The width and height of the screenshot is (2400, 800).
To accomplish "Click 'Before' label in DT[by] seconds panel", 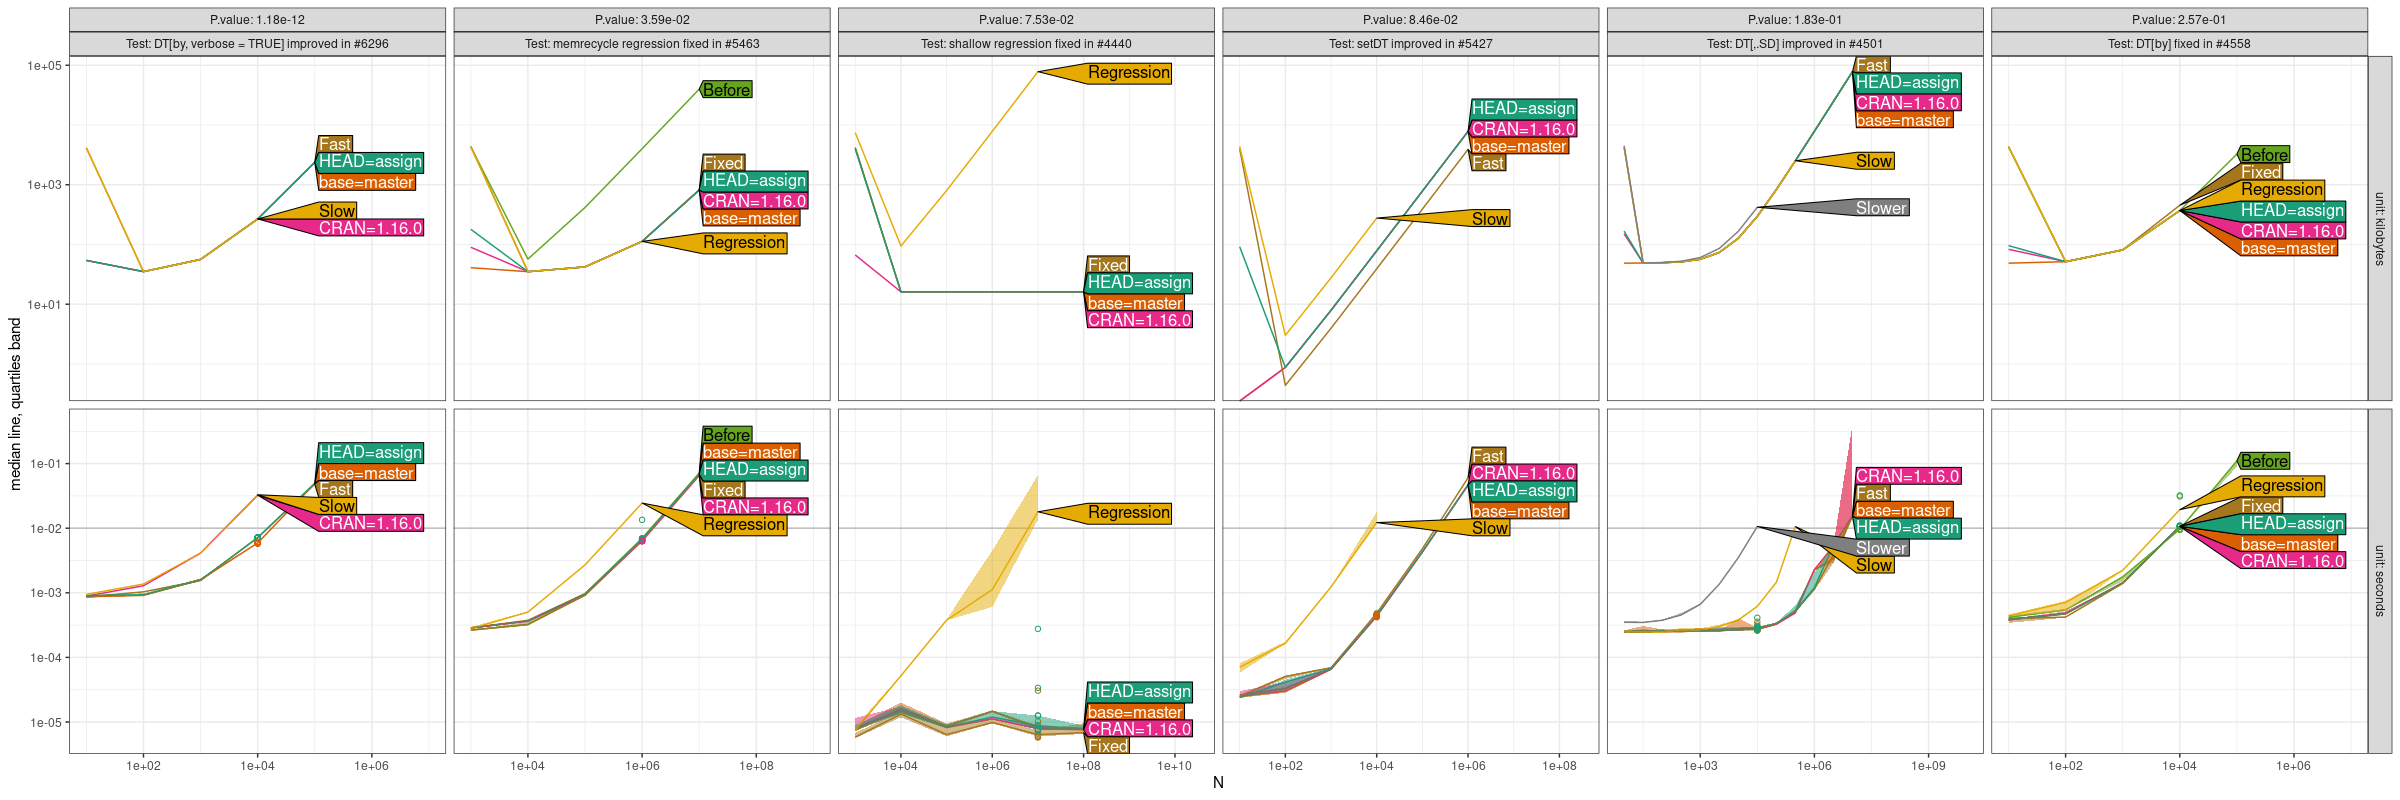I will click(2265, 461).
